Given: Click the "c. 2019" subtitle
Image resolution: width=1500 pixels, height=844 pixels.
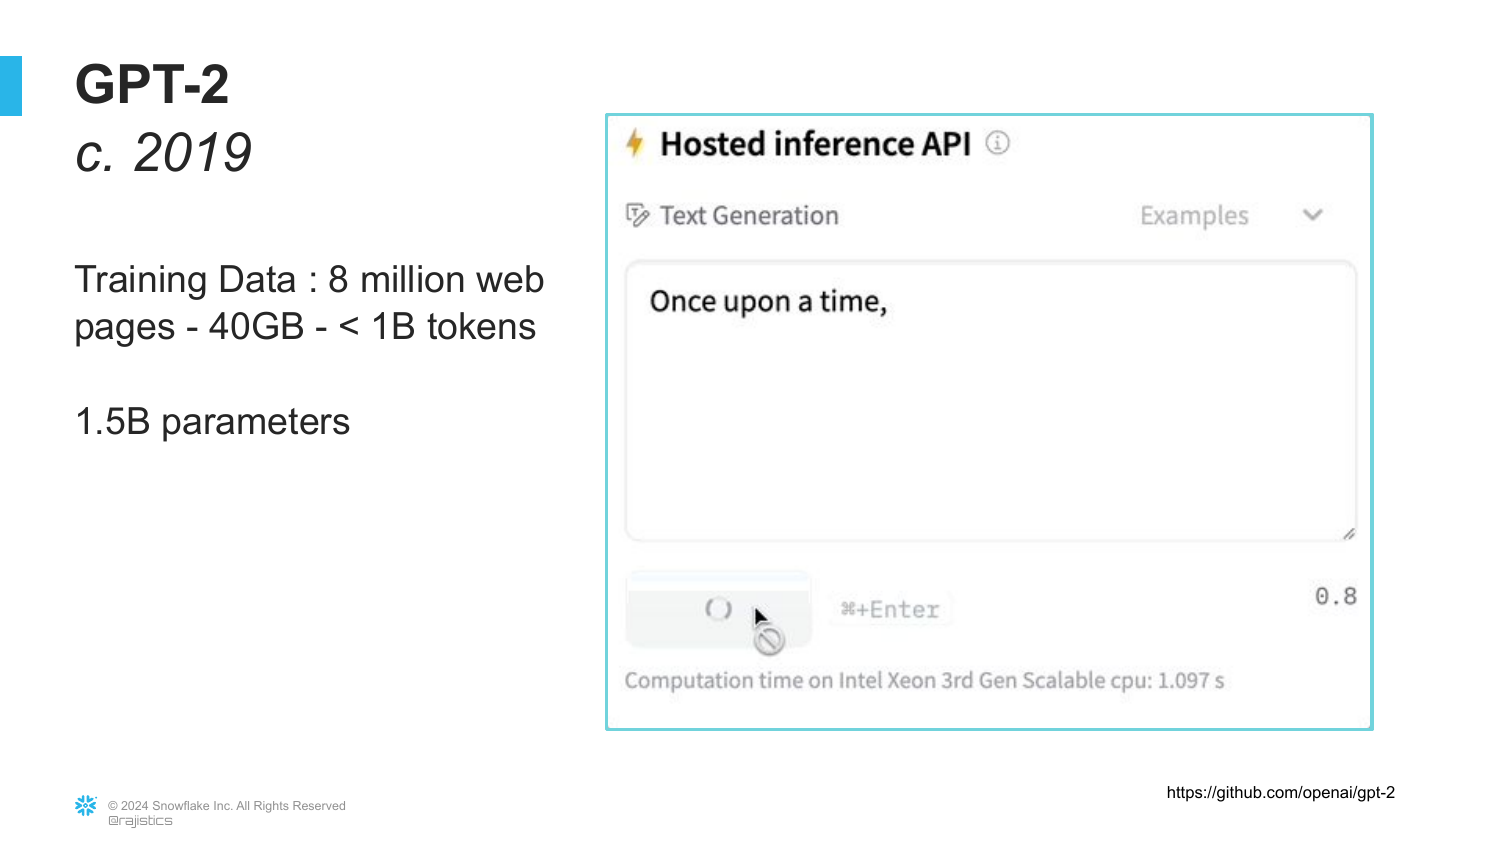Looking at the screenshot, I should pos(163,152).
